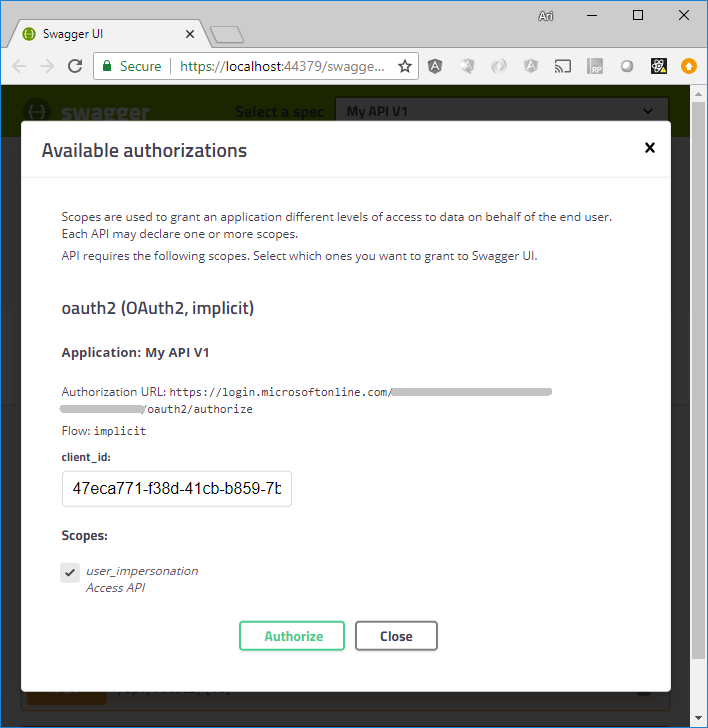Close the Available authorizations dialog with X
The height and width of the screenshot is (728, 708).
pos(649,148)
